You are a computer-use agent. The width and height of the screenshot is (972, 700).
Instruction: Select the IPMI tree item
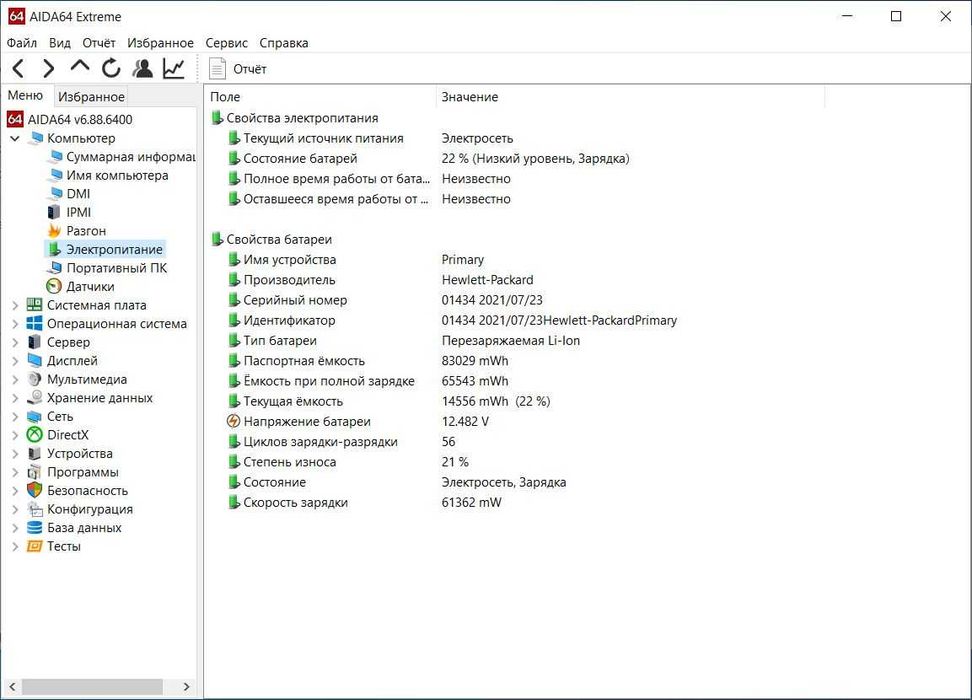[x=79, y=212]
